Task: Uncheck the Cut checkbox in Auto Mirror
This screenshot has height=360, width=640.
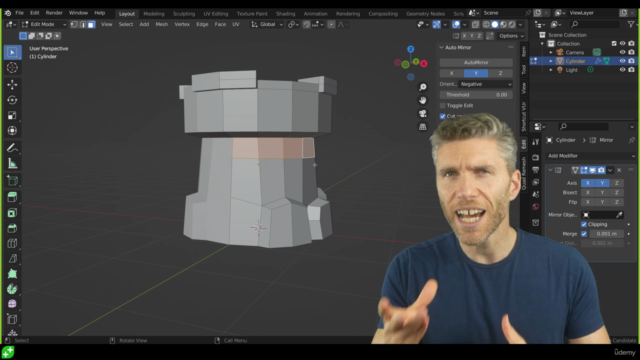Action: (443, 116)
